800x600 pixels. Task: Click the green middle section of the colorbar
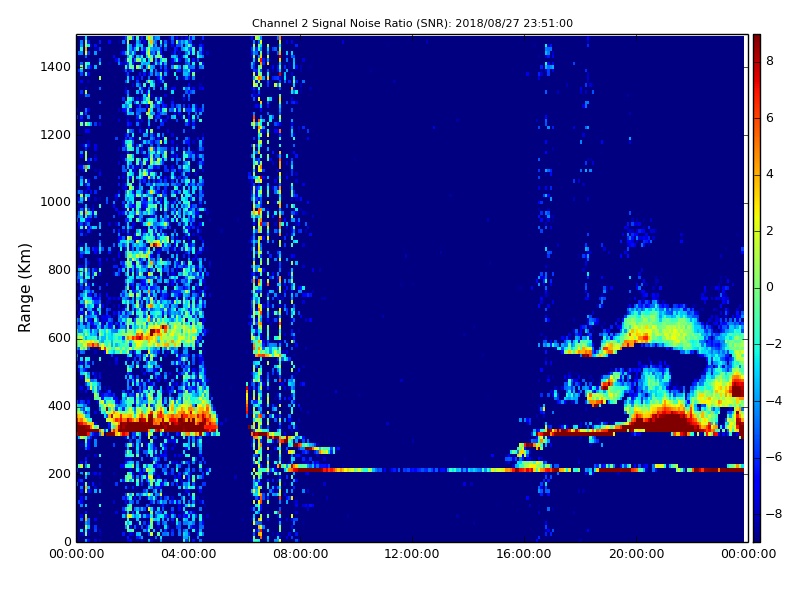pyautogui.click(x=757, y=288)
